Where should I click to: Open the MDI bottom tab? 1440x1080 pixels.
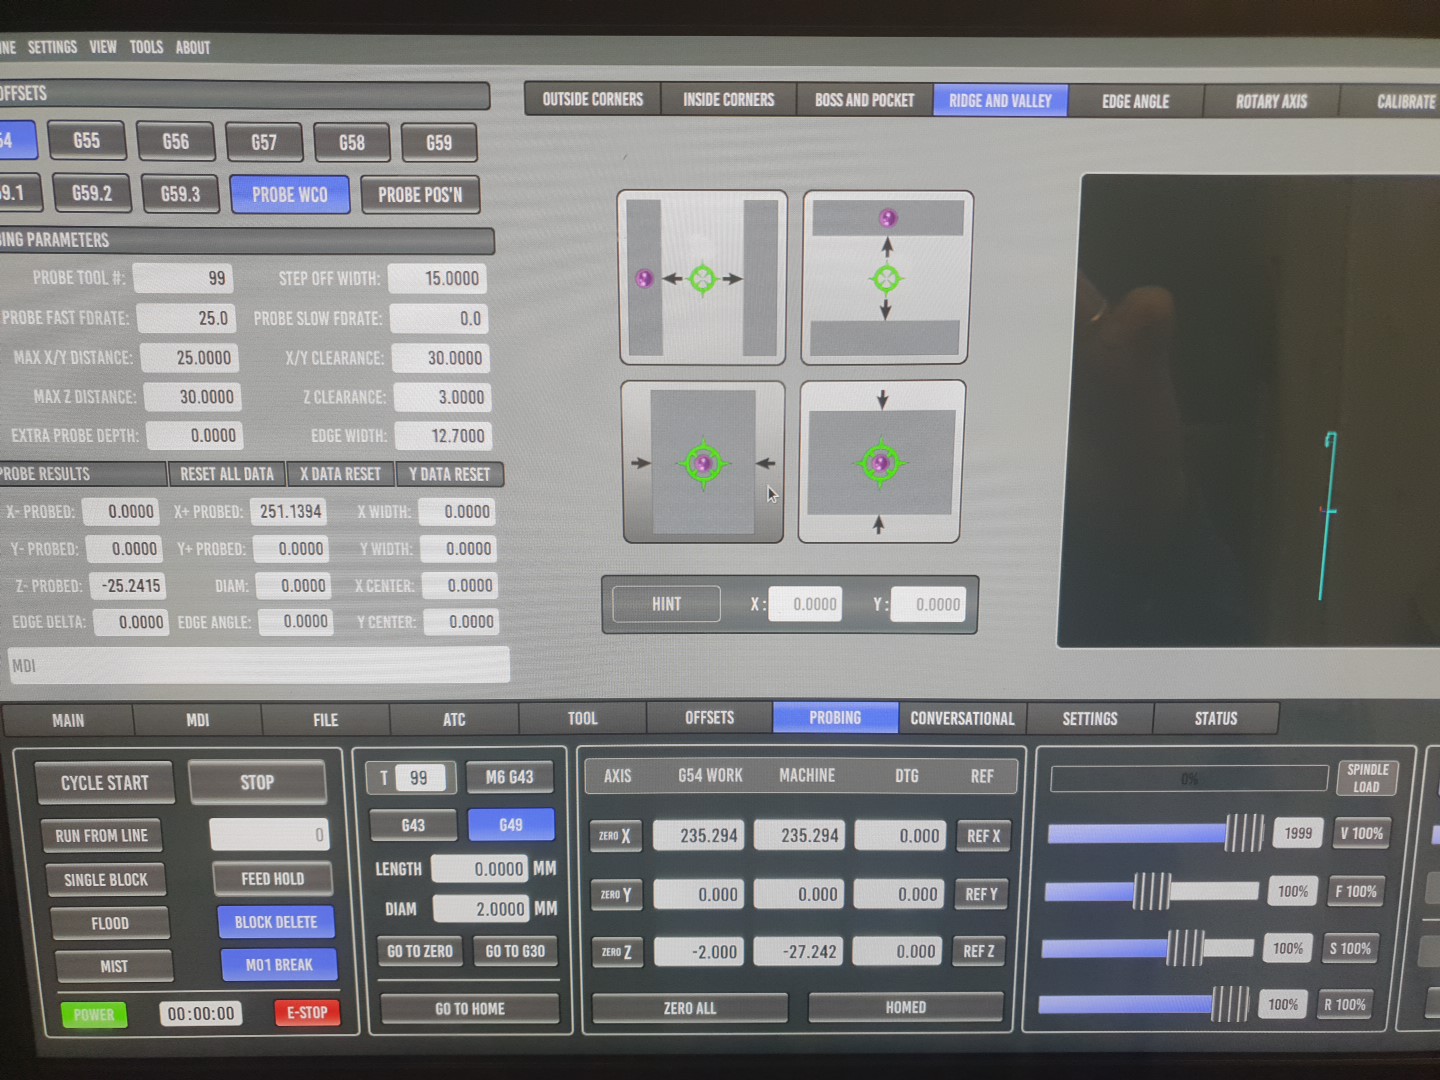coord(197,720)
